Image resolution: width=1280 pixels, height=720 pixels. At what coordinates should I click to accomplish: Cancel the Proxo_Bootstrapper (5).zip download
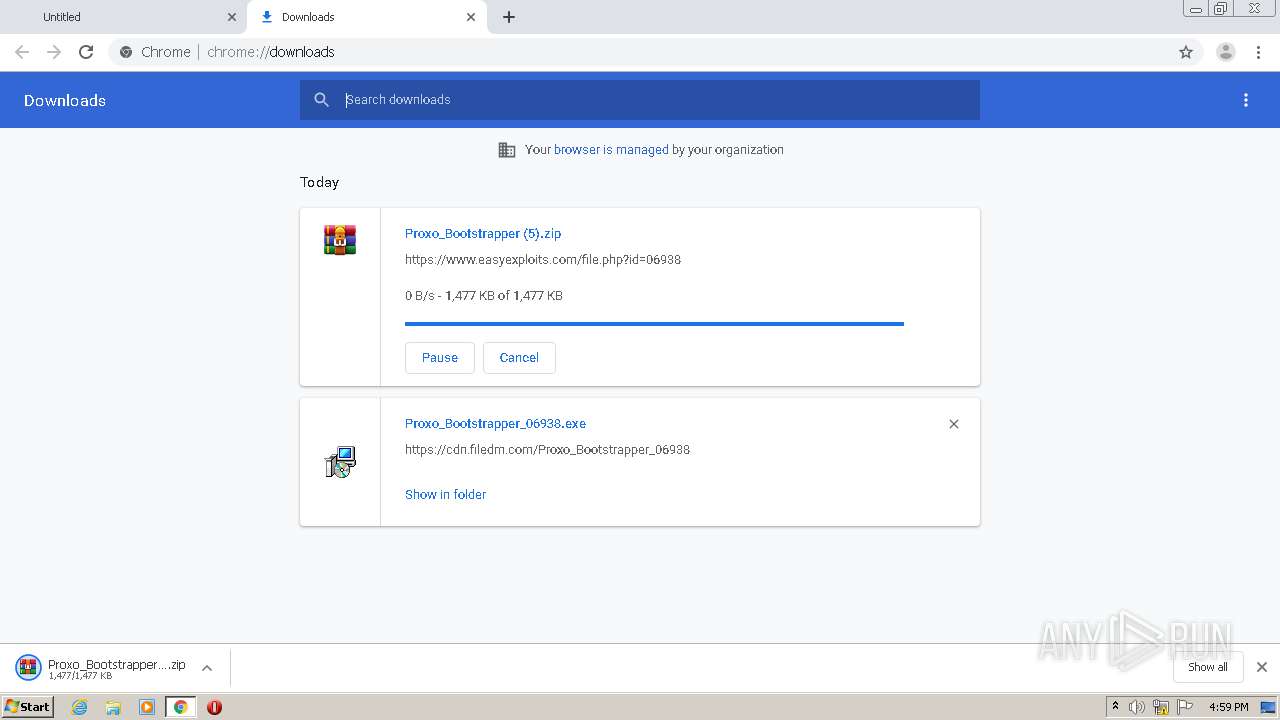pyautogui.click(x=519, y=358)
